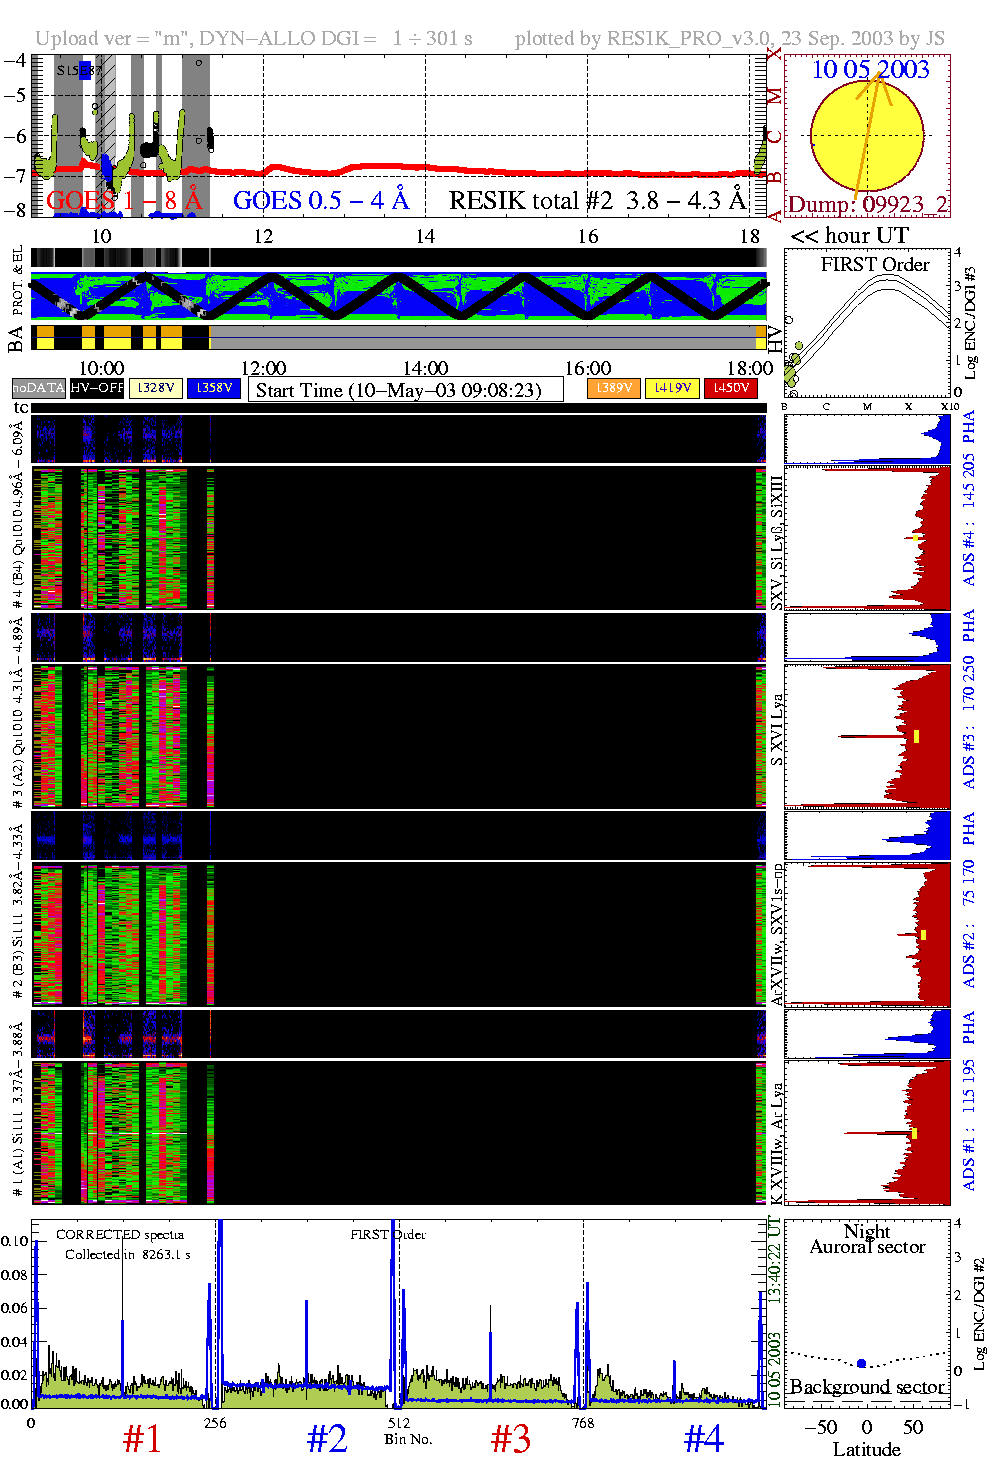Click the GOES 0.5 – 4 Å label
Image resolution: width=1004 pixels, height=1477 pixels.
click(x=321, y=201)
